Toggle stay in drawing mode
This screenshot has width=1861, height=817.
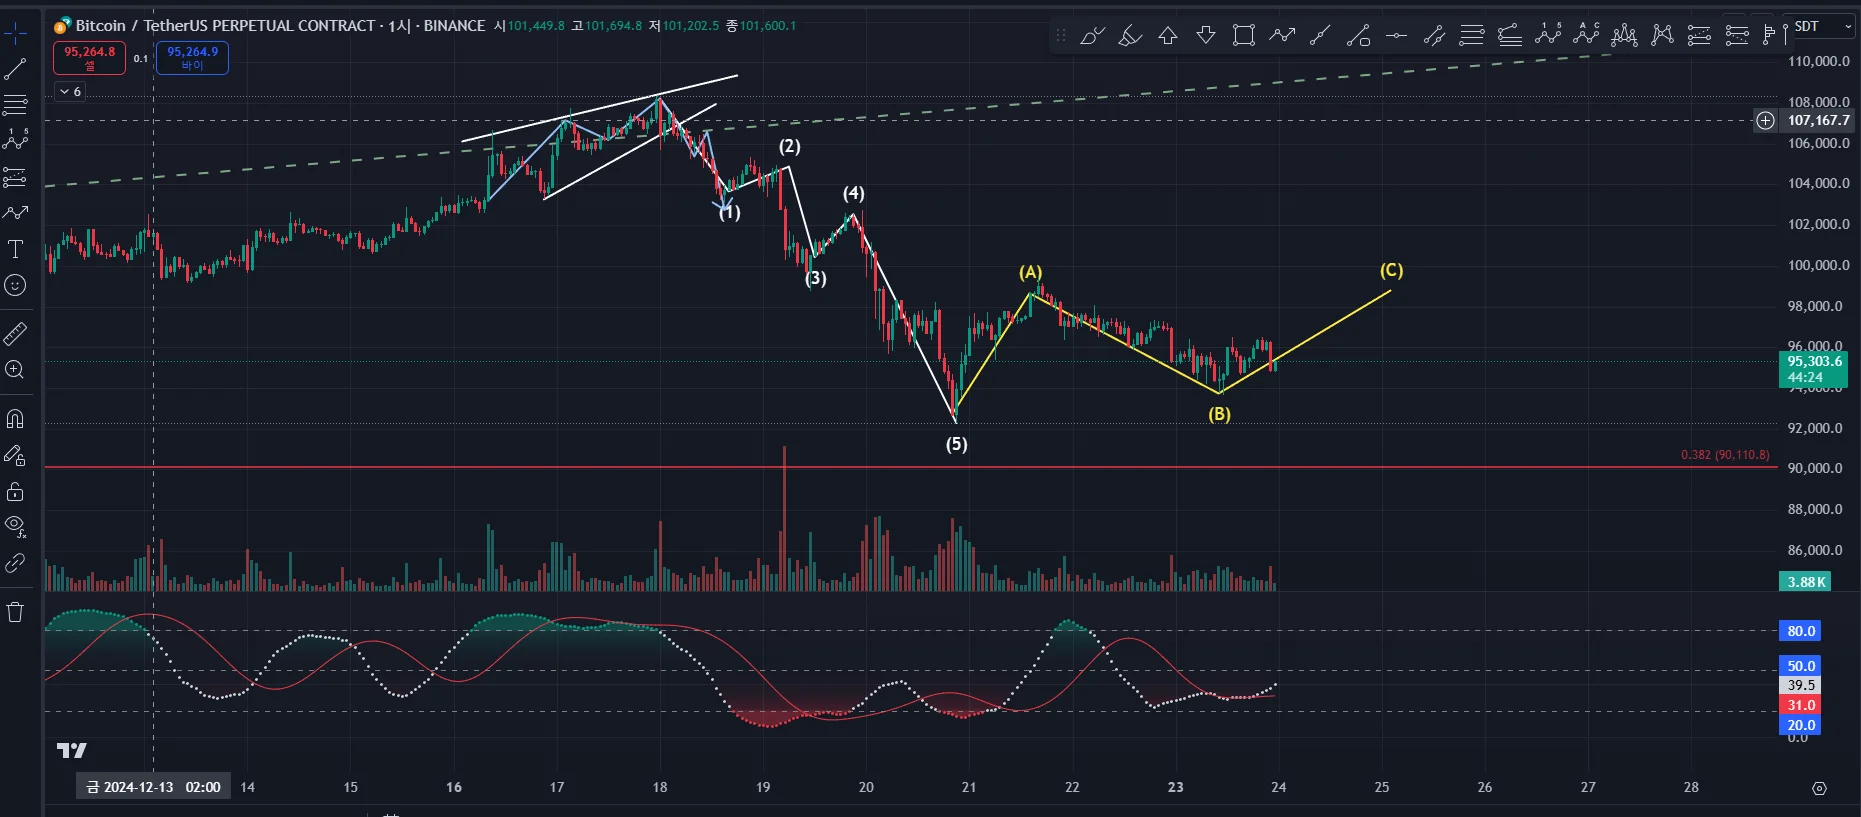tap(16, 455)
